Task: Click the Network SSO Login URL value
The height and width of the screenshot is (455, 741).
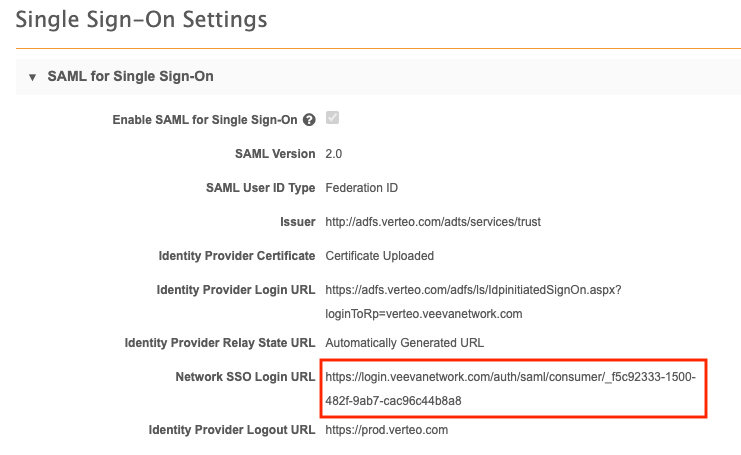Action: tap(510, 389)
